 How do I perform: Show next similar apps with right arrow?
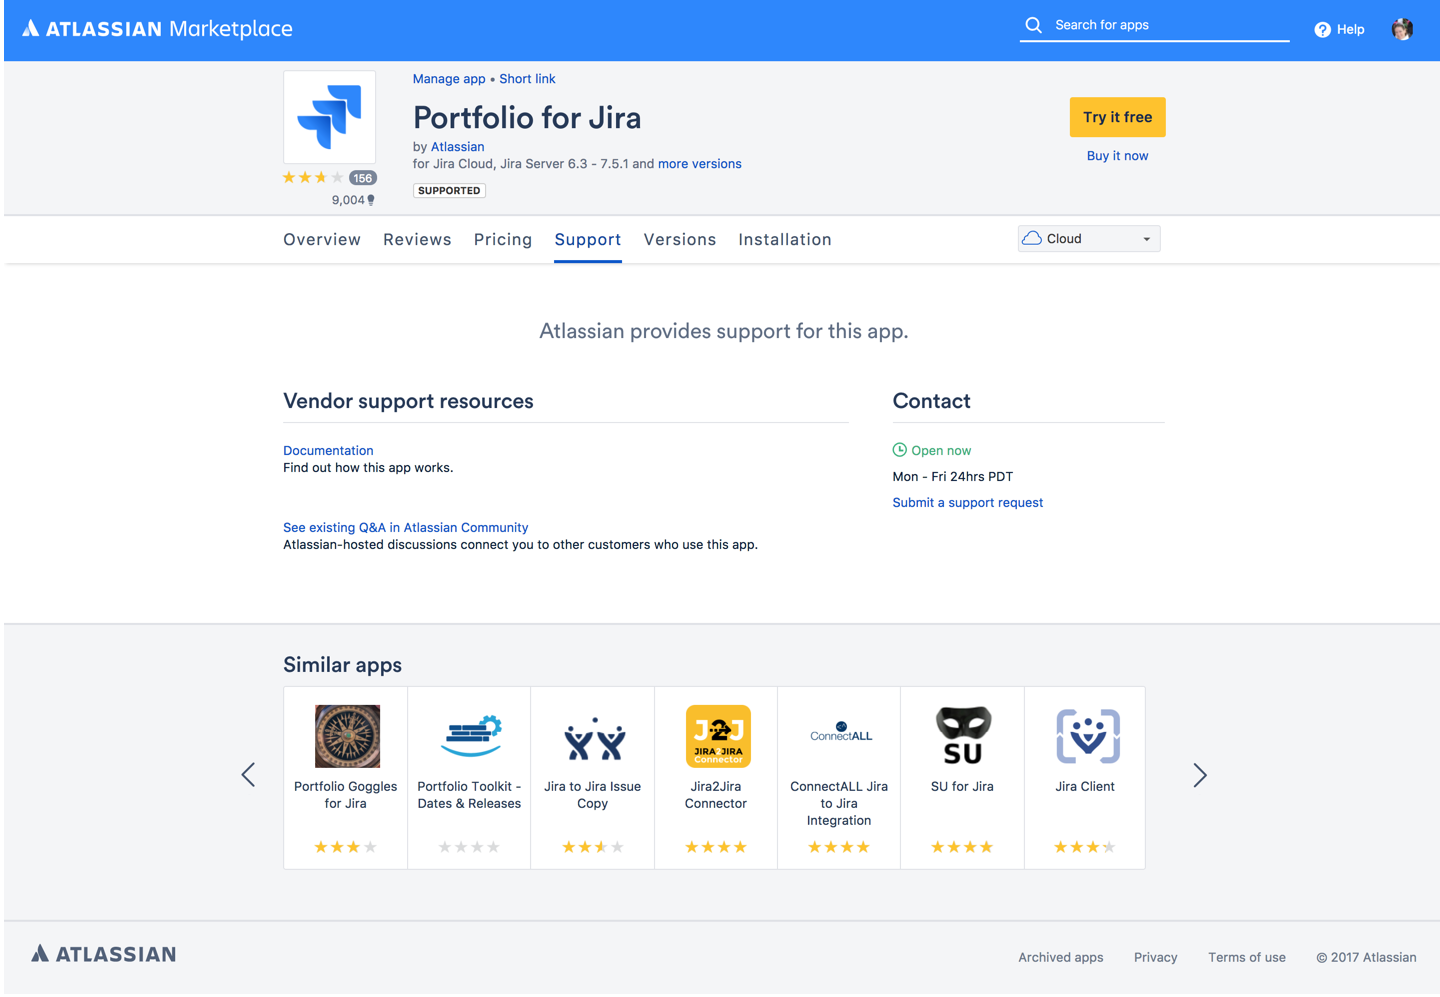1200,775
